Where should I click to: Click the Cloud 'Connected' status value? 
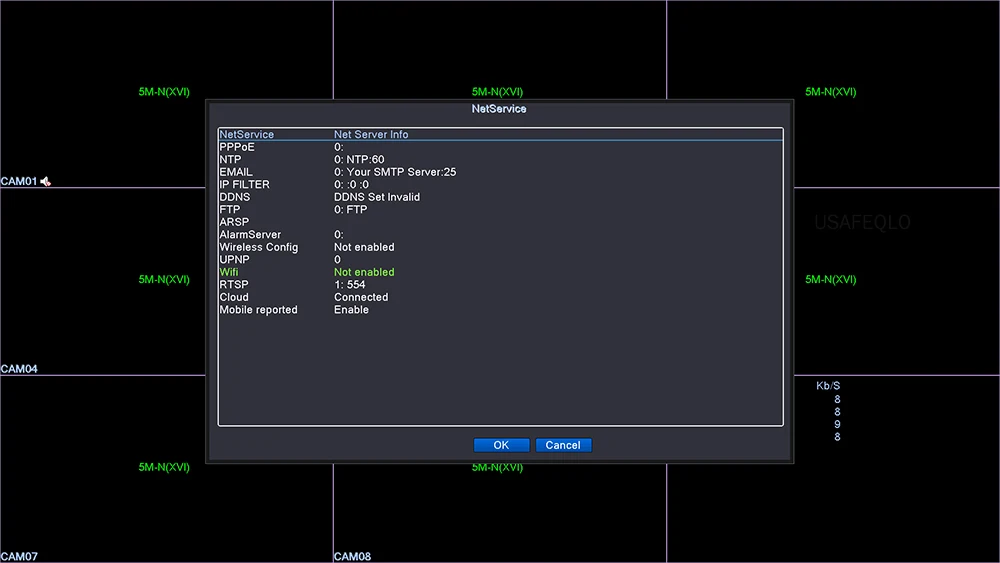[361, 297]
